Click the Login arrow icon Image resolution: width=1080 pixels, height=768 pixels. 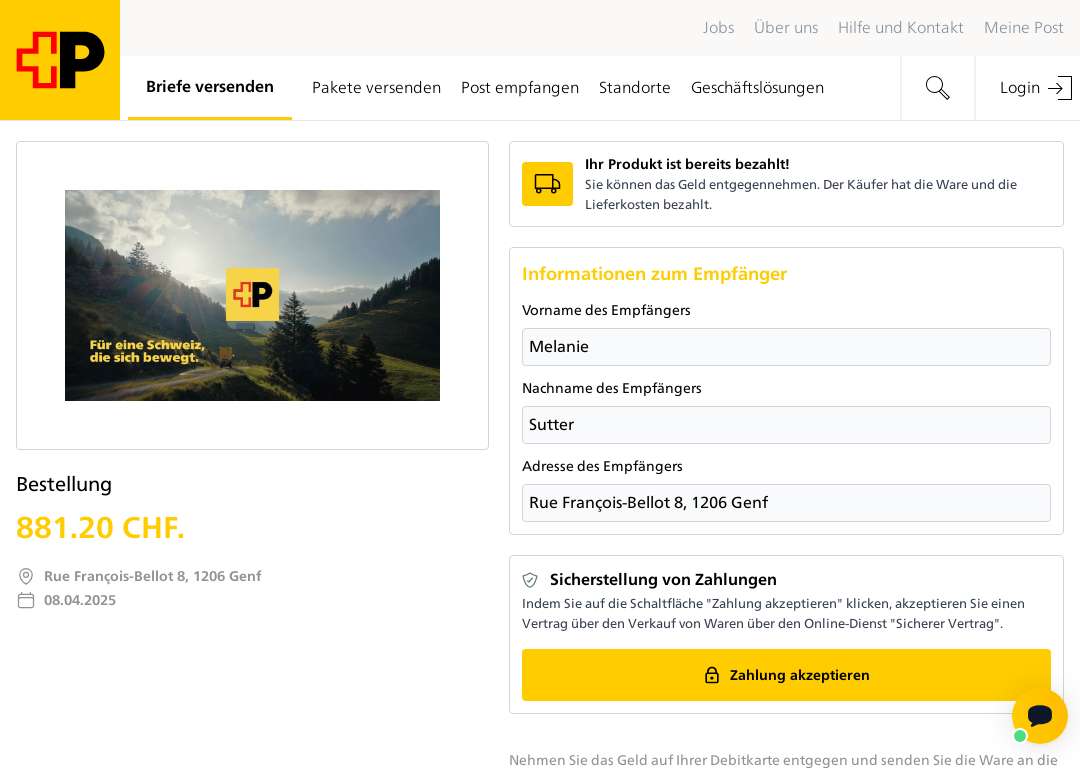pyautogui.click(x=1059, y=88)
